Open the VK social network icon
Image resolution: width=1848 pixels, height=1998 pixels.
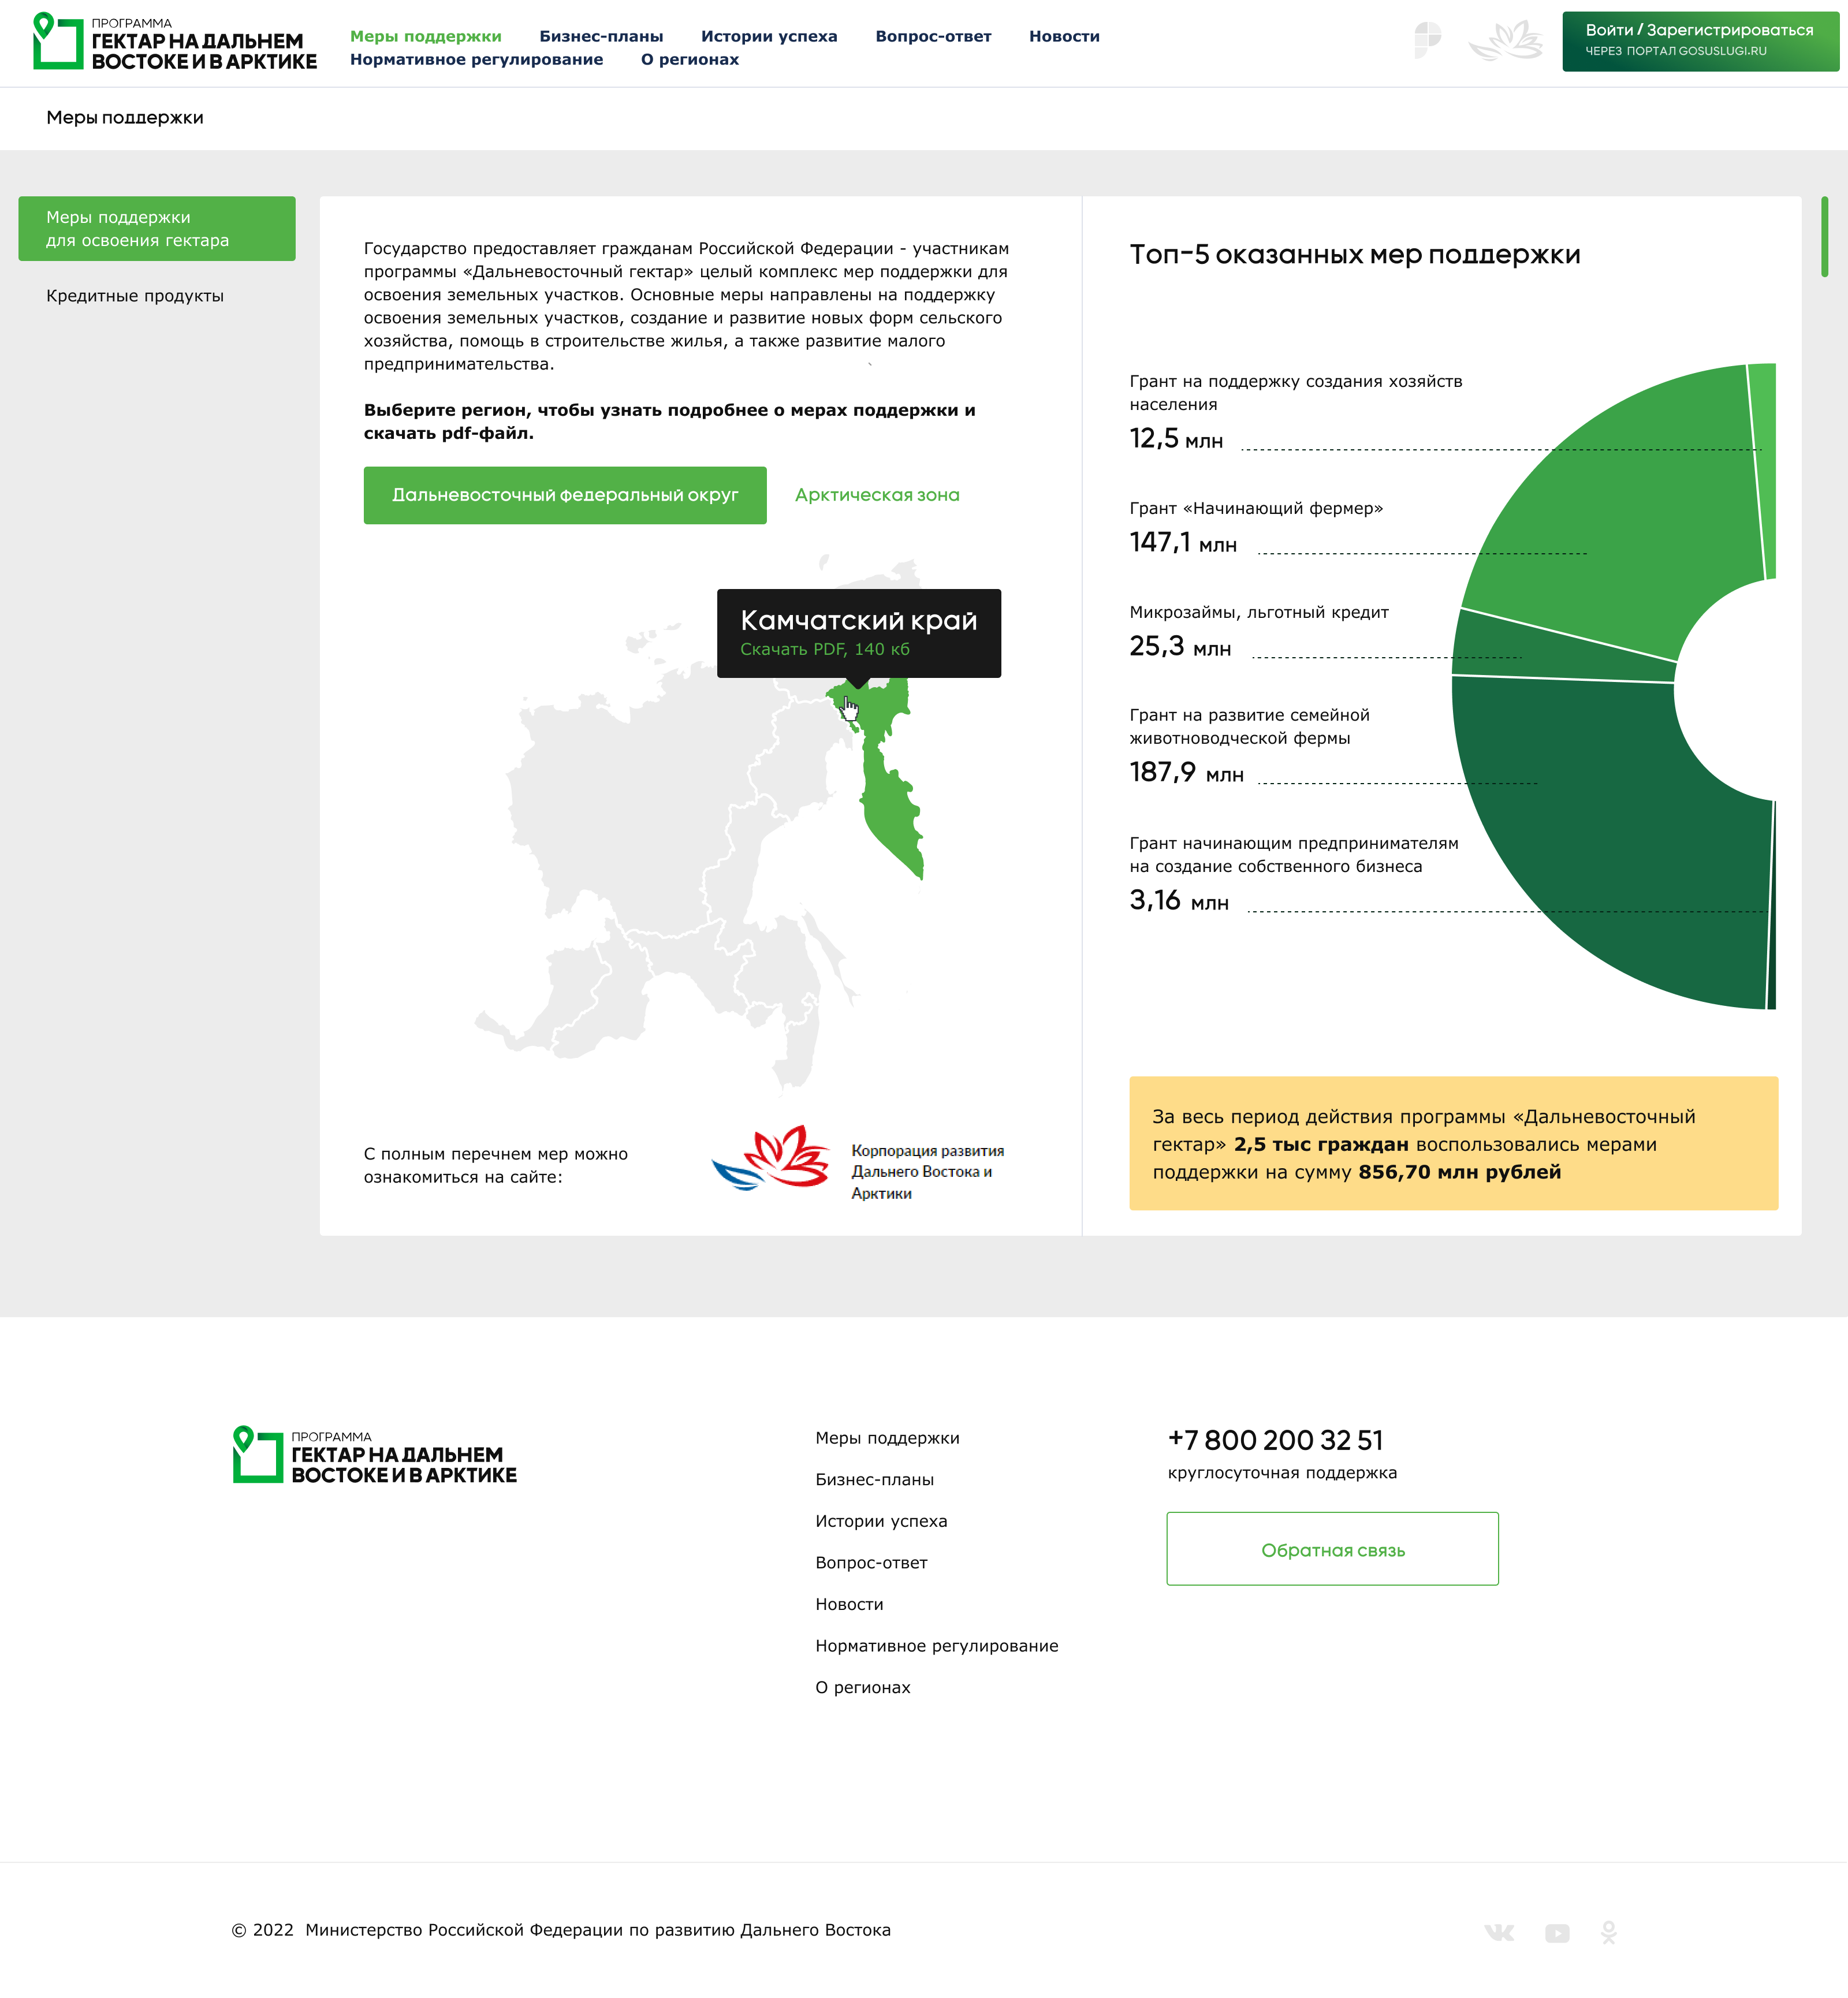(1499, 1932)
